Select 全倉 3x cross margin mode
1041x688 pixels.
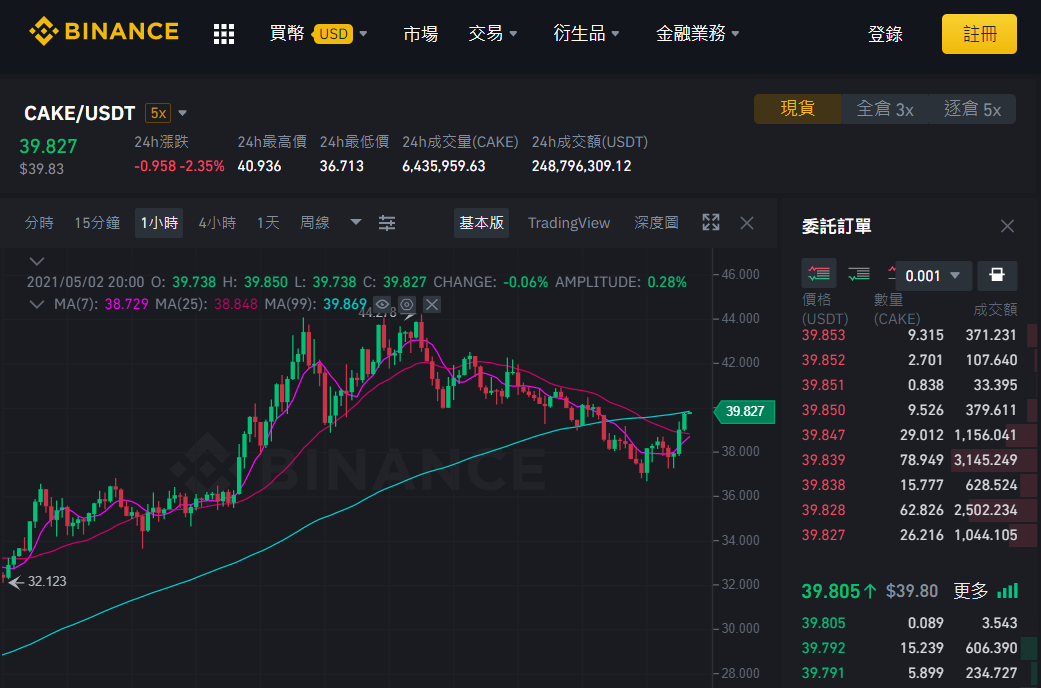click(x=885, y=109)
